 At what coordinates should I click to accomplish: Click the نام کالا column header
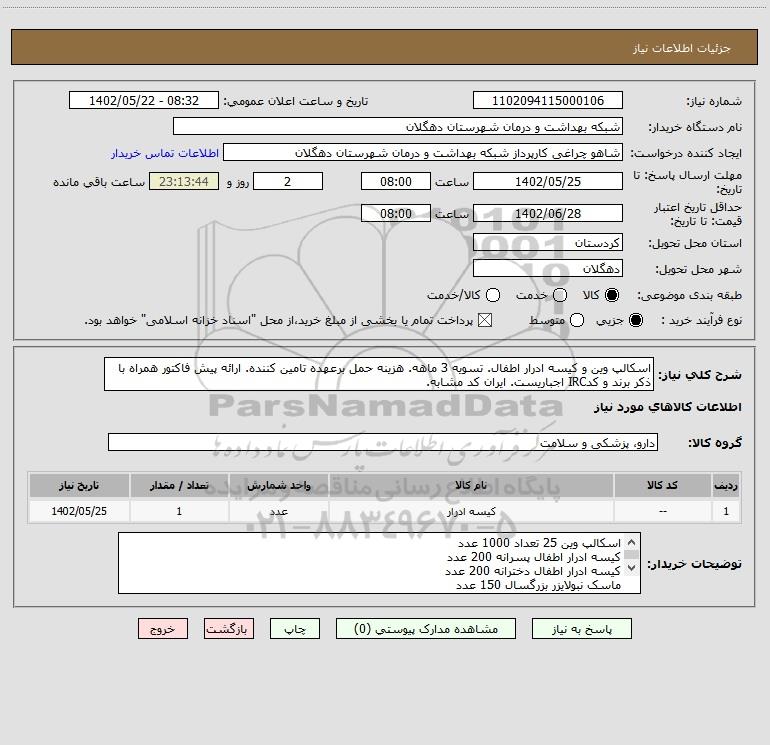(471, 485)
